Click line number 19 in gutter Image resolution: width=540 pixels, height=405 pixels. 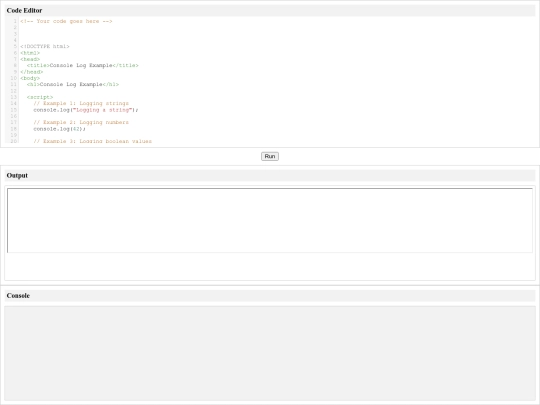(14, 135)
